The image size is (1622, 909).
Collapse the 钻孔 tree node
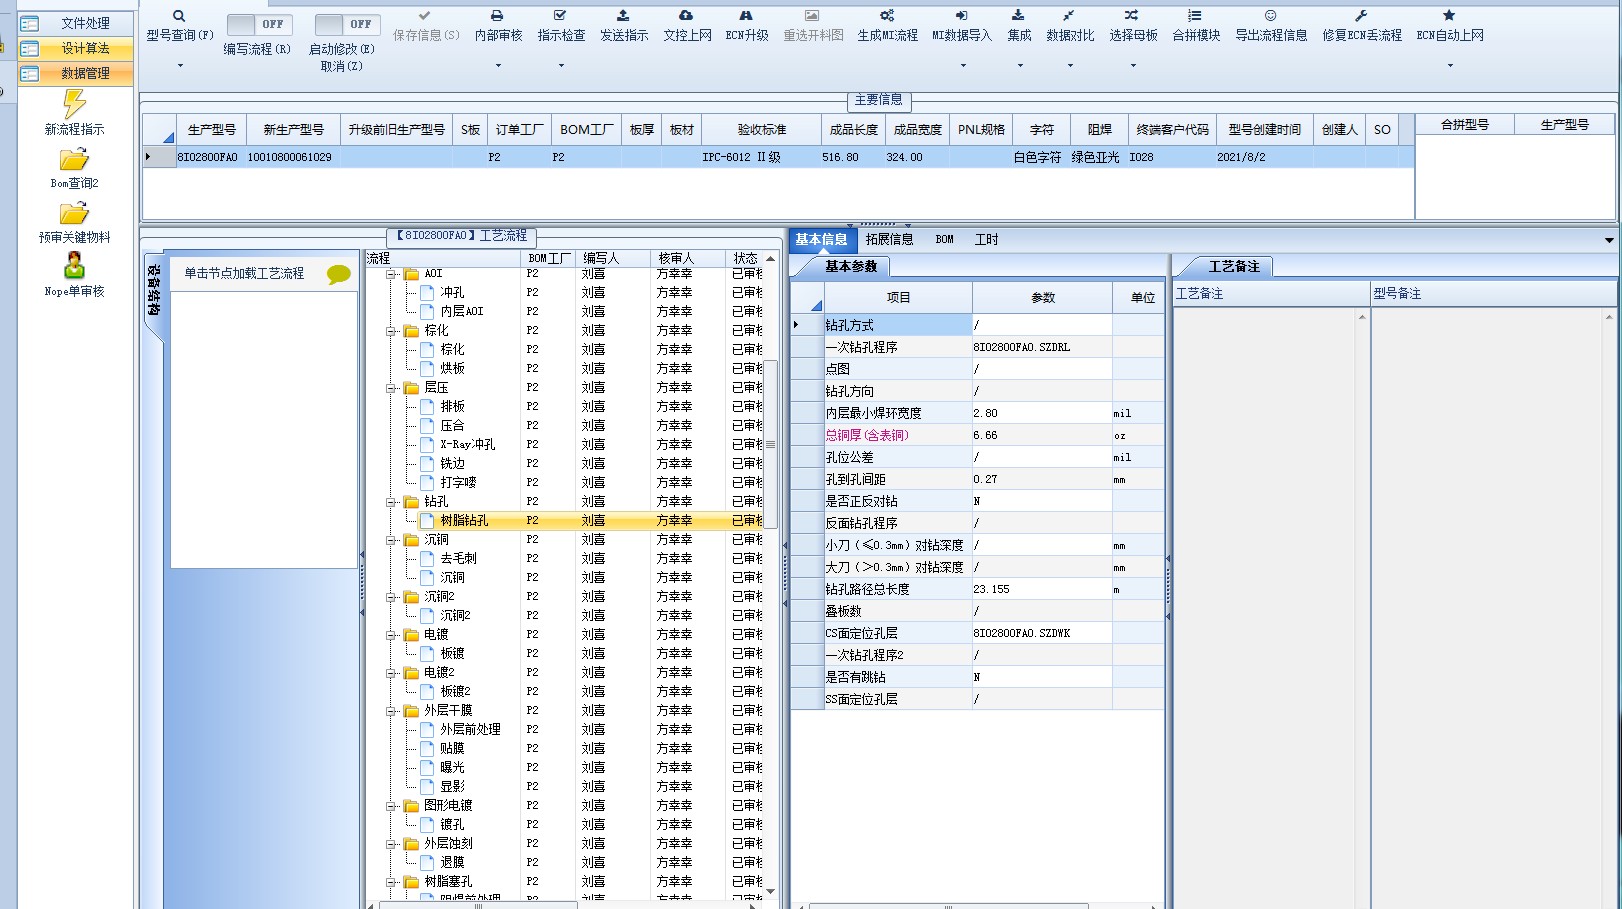393,502
